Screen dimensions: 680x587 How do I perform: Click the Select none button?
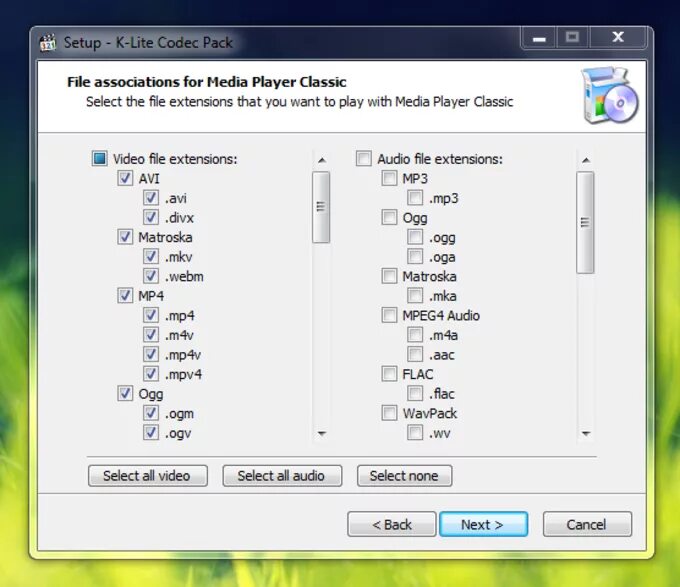click(x=404, y=476)
